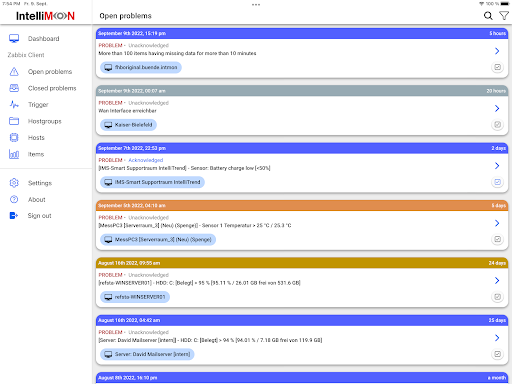This screenshot has width=512, height=384.
Task: Toggle acknowledge checkbox for refsta-WINSERVER01 problem
Action: pos(497,297)
